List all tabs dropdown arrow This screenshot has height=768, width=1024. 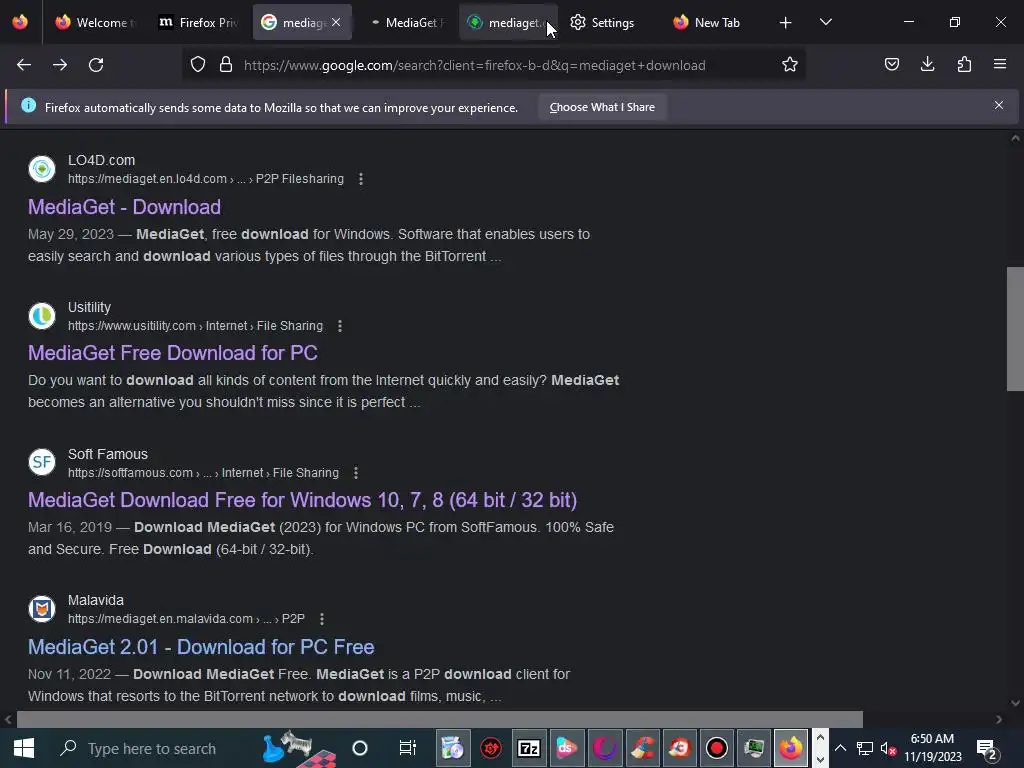[x=825, y=23]
